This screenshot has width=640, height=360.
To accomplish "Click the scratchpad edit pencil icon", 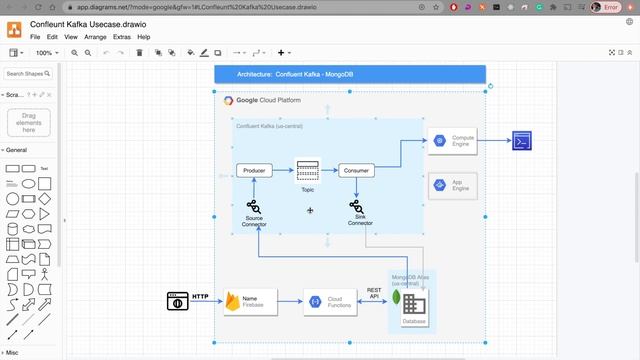I will tap(42, 95).
